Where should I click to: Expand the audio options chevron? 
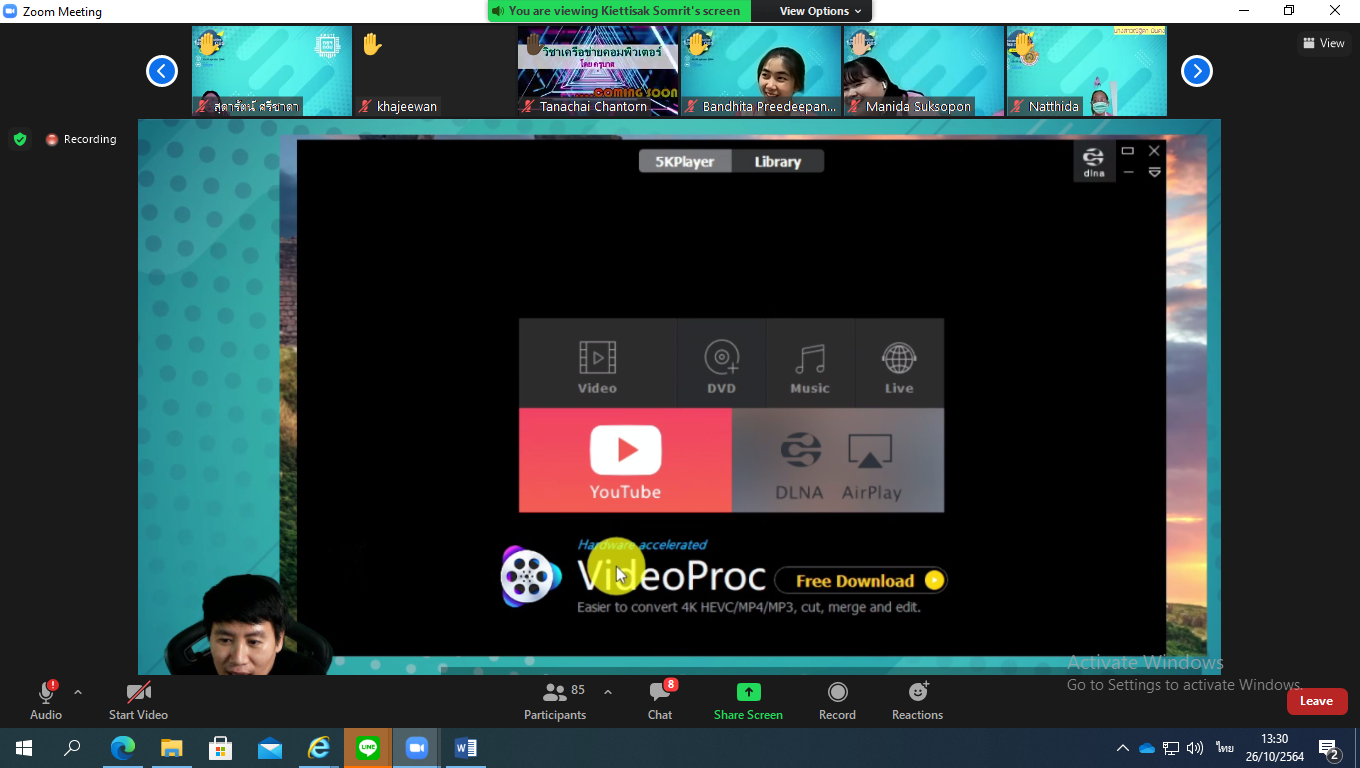click(78, 692)
